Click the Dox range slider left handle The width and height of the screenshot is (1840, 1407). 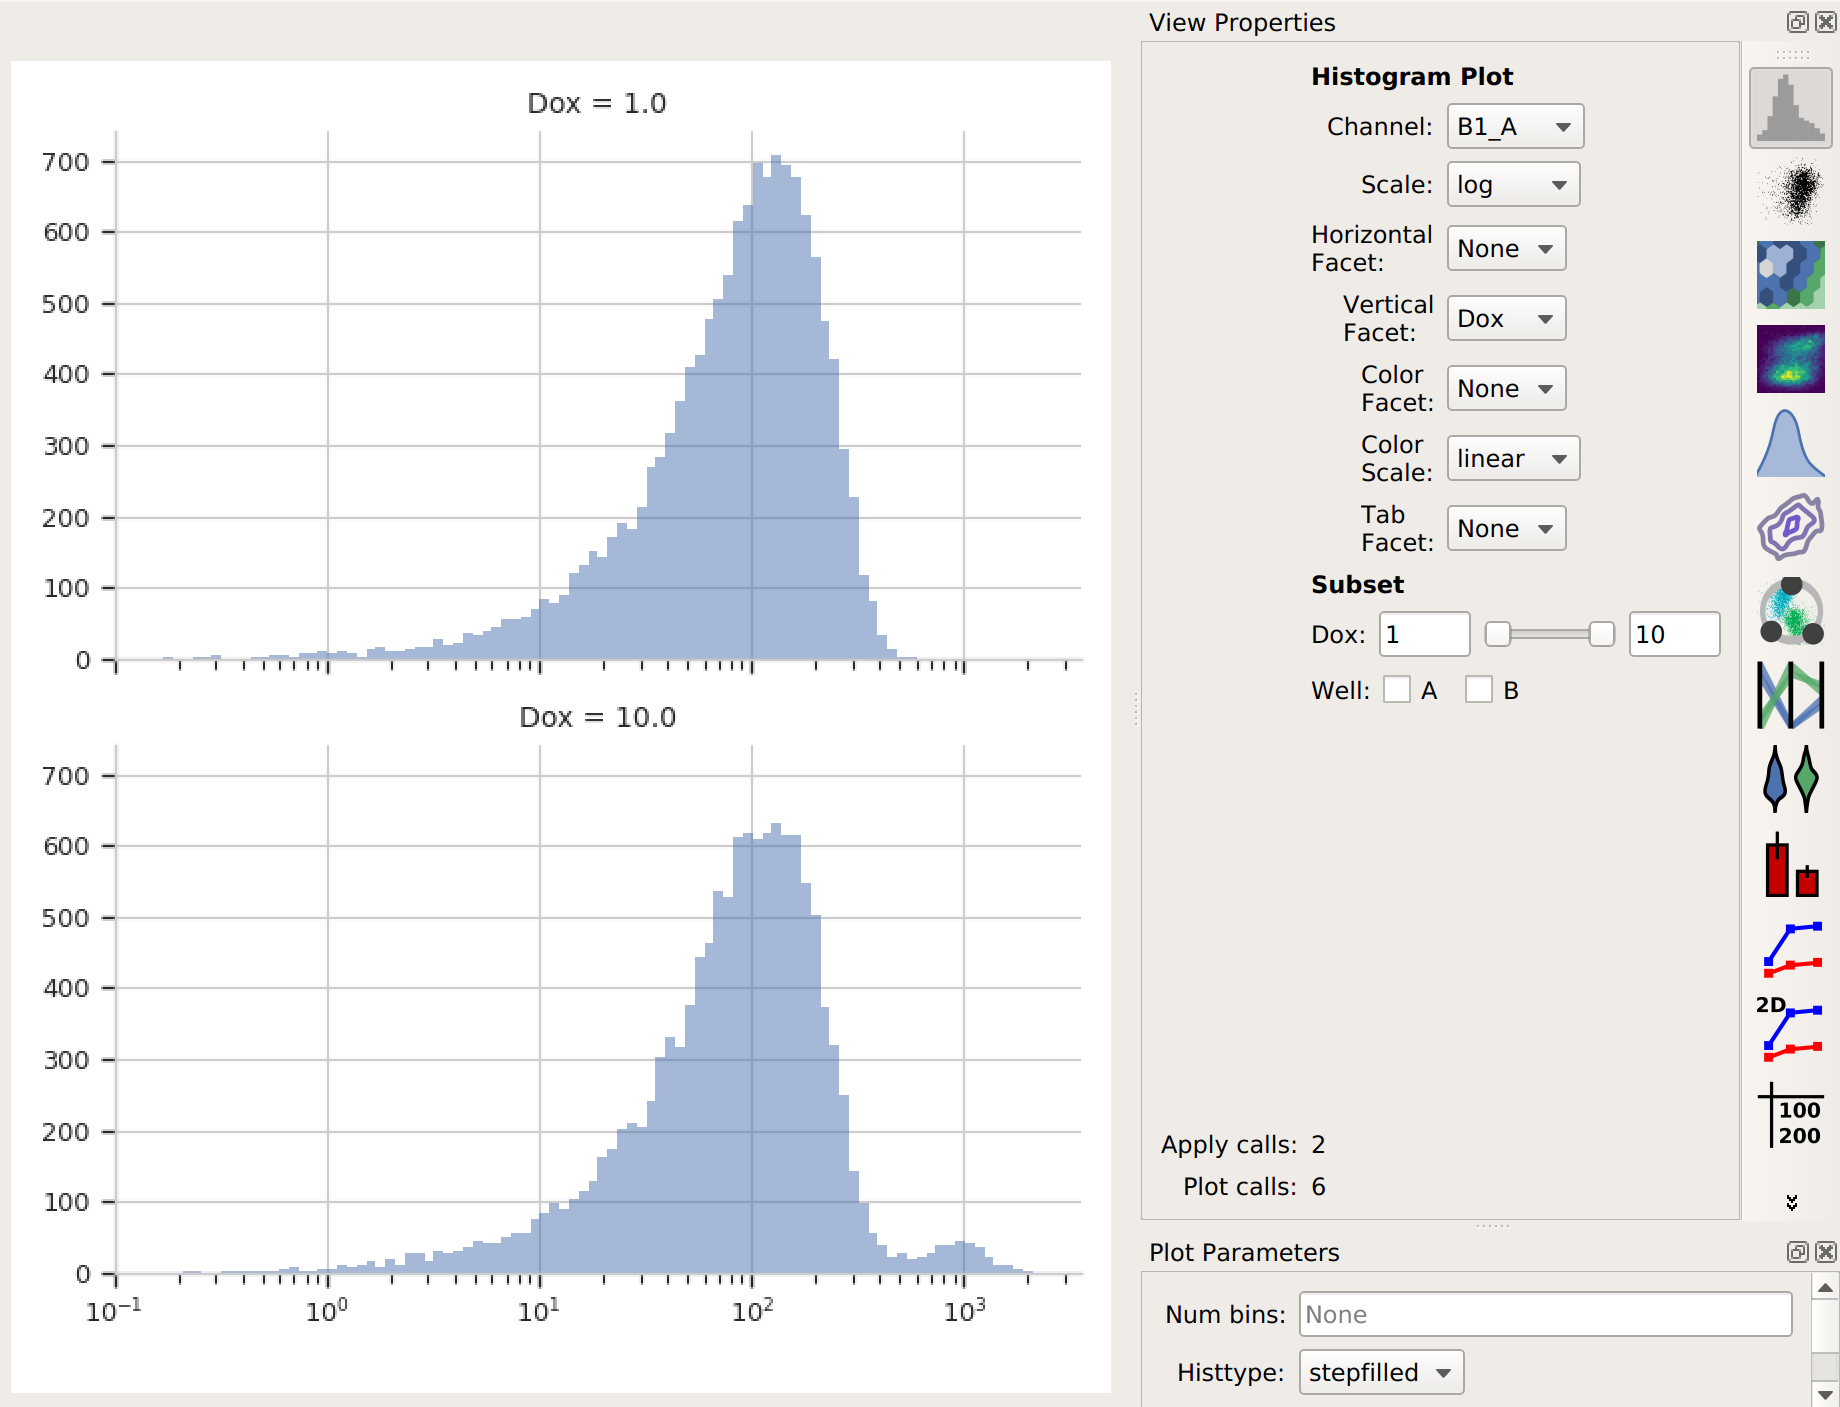(1497, 634)
